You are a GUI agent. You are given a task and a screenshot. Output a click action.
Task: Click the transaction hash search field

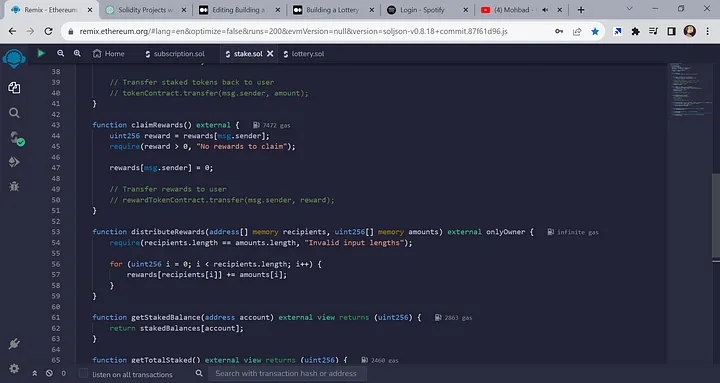click(x=288, y=373)
